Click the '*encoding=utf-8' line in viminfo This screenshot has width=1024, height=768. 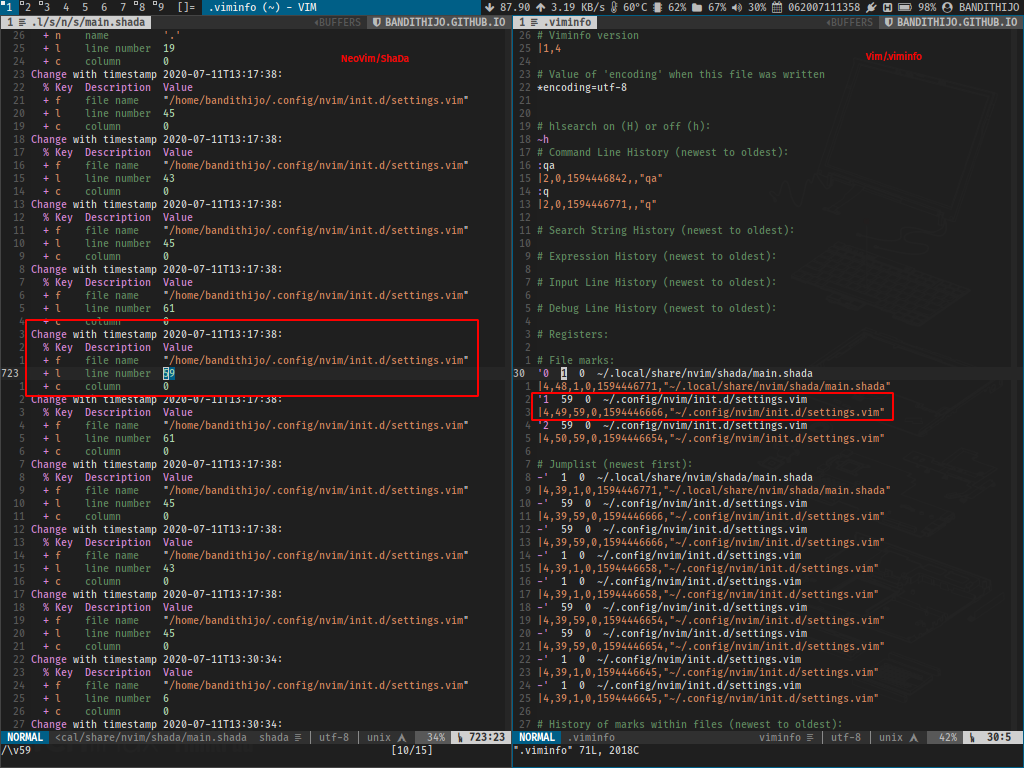(582, 87)
